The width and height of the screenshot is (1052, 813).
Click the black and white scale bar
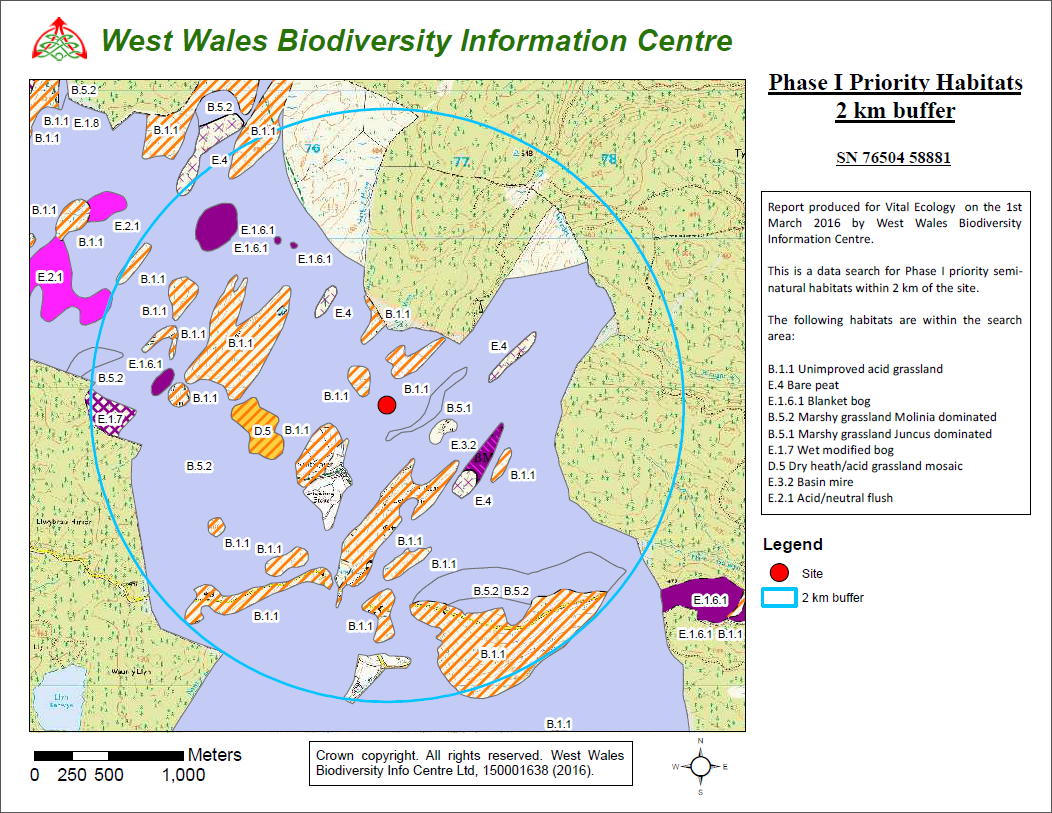point(108,755)
